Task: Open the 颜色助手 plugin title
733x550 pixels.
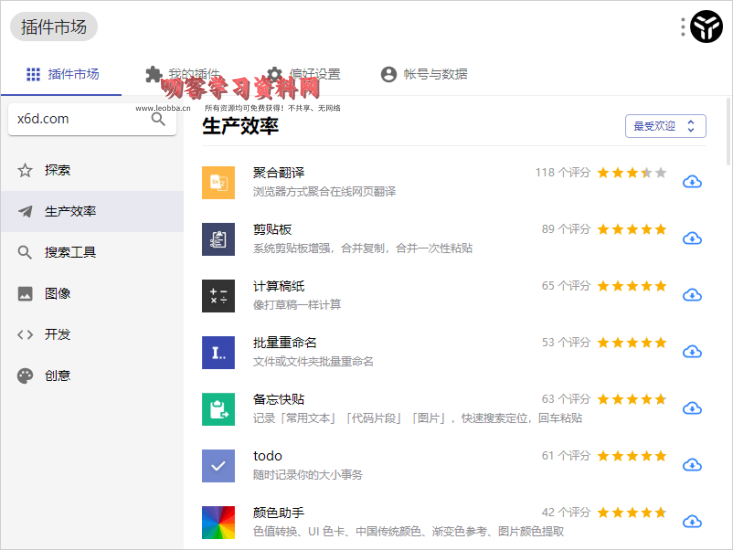Action: [279, 513]
